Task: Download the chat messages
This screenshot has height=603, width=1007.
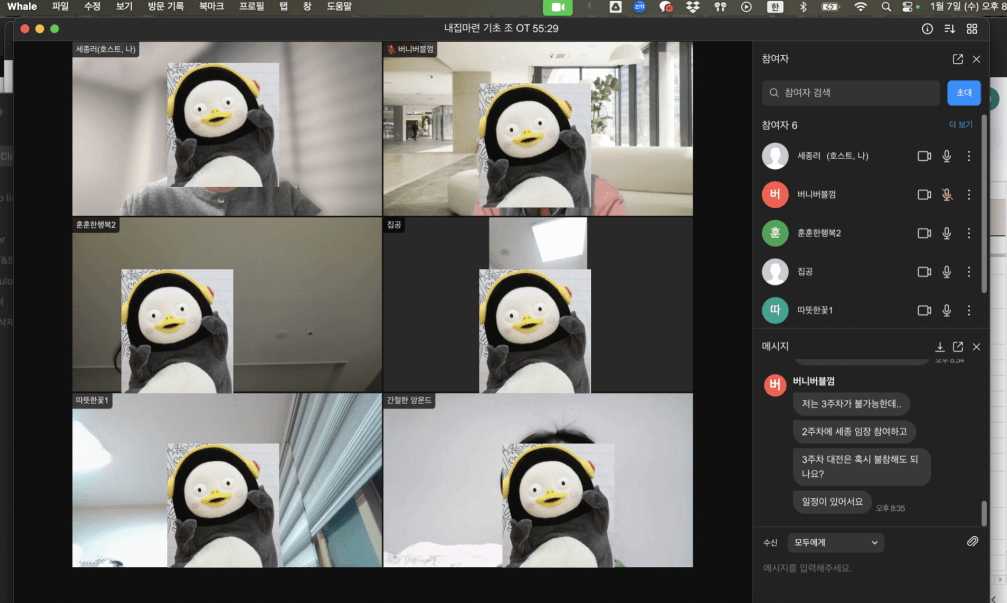Action: pos(940,346)
